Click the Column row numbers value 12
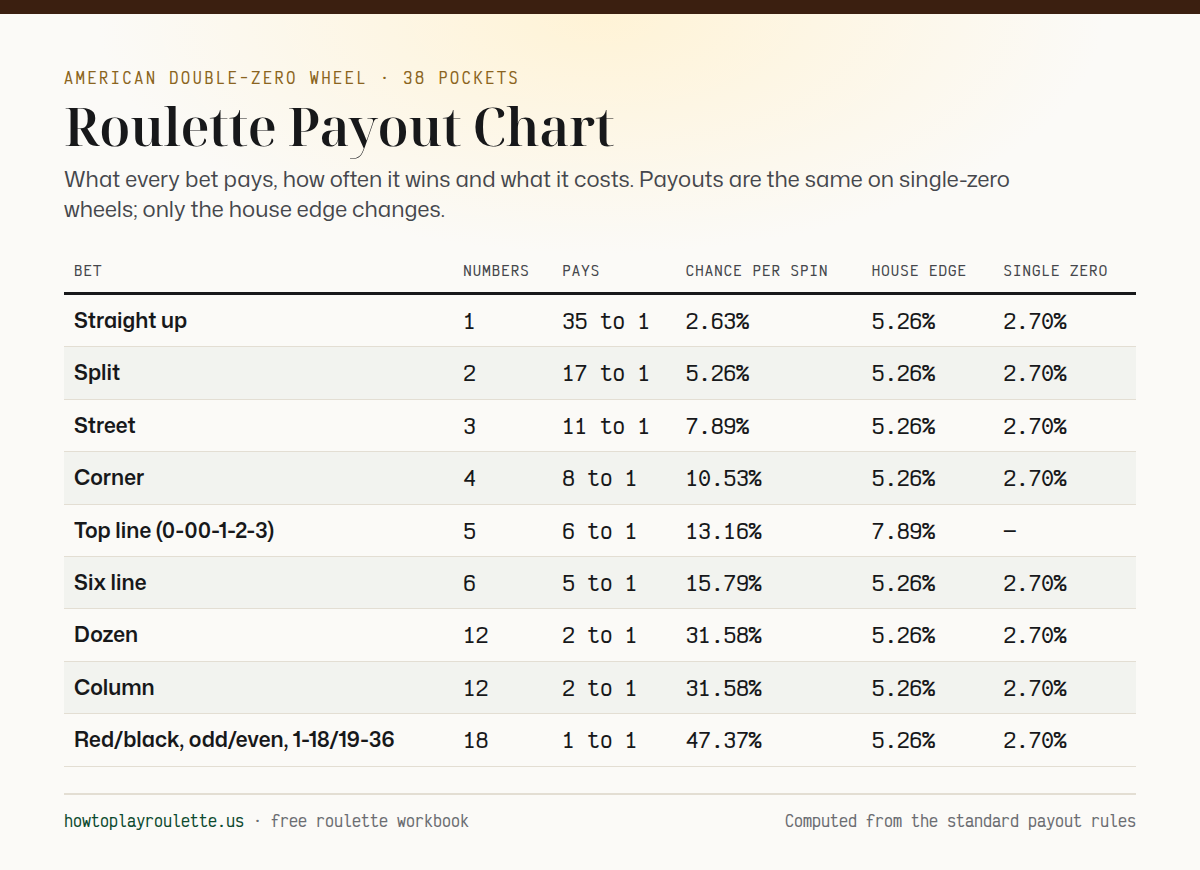1200x870 pixels. click(x=476, y=688)
